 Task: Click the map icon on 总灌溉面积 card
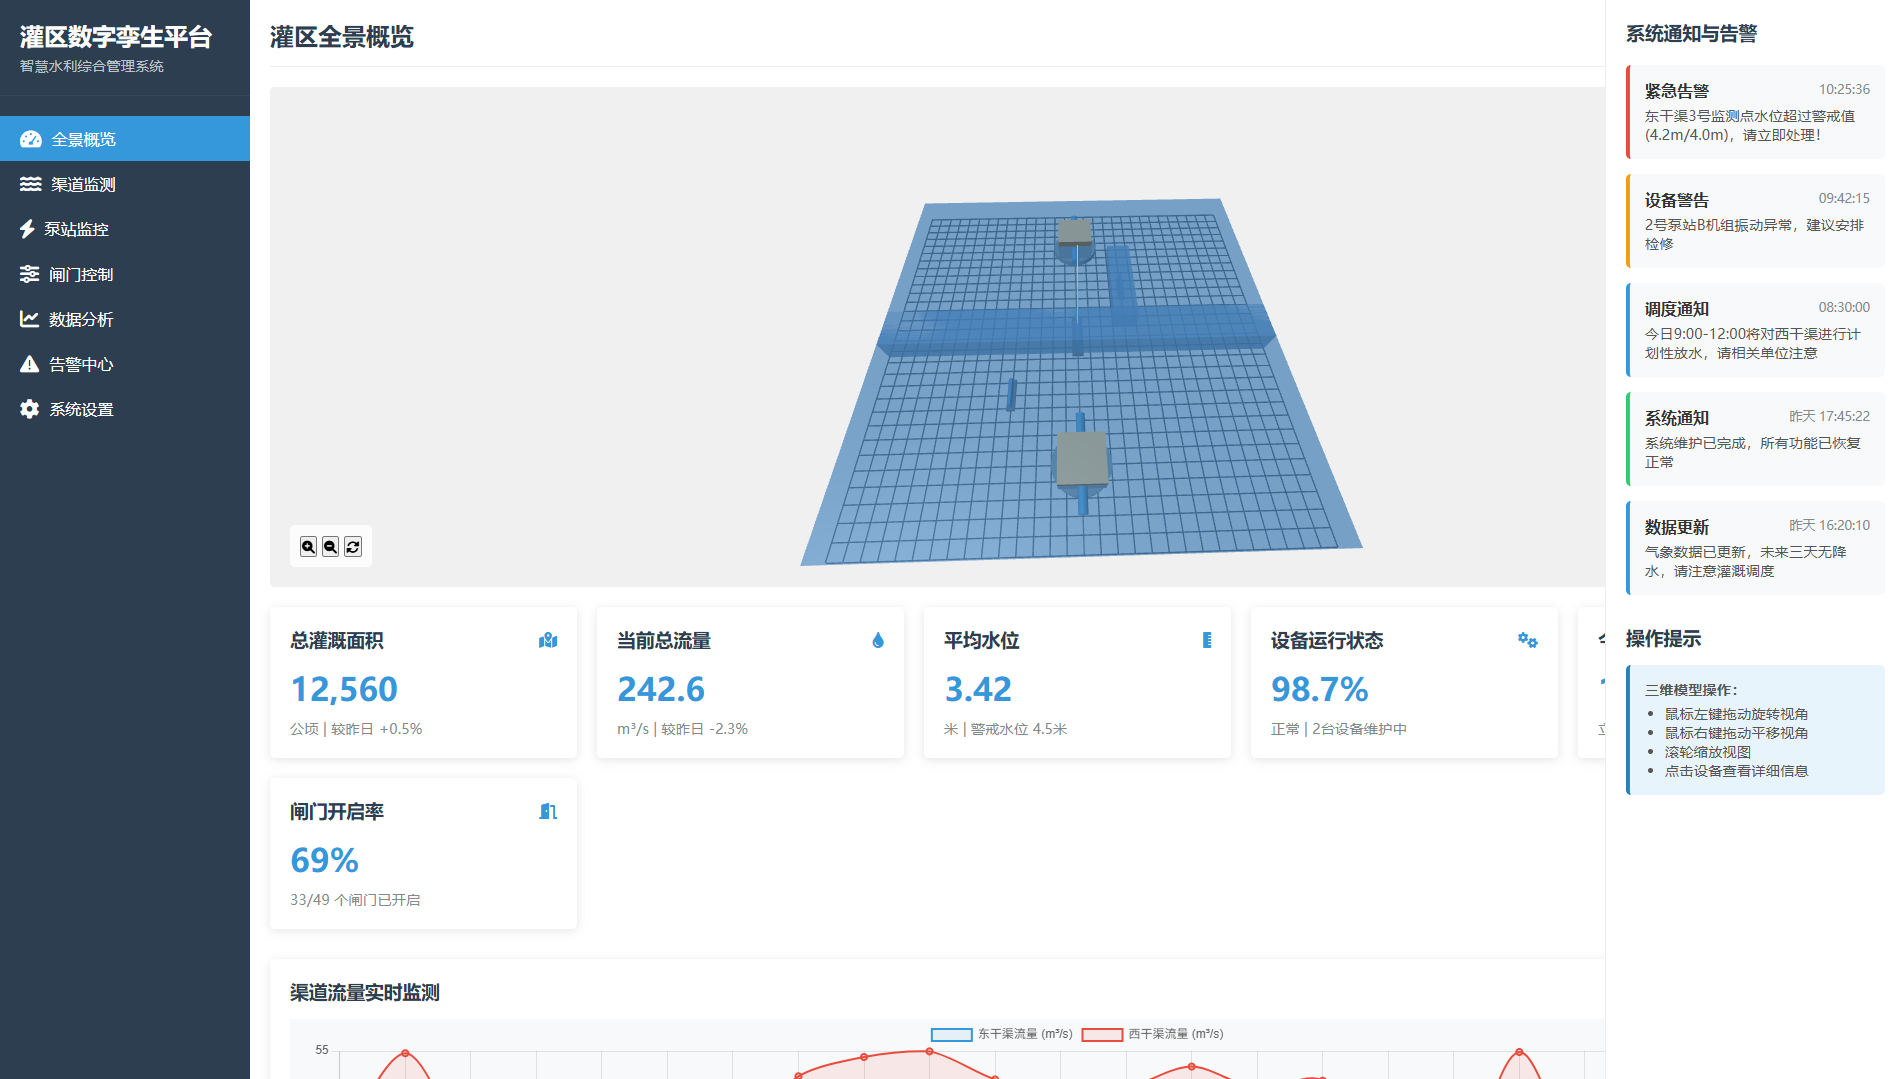548,641
